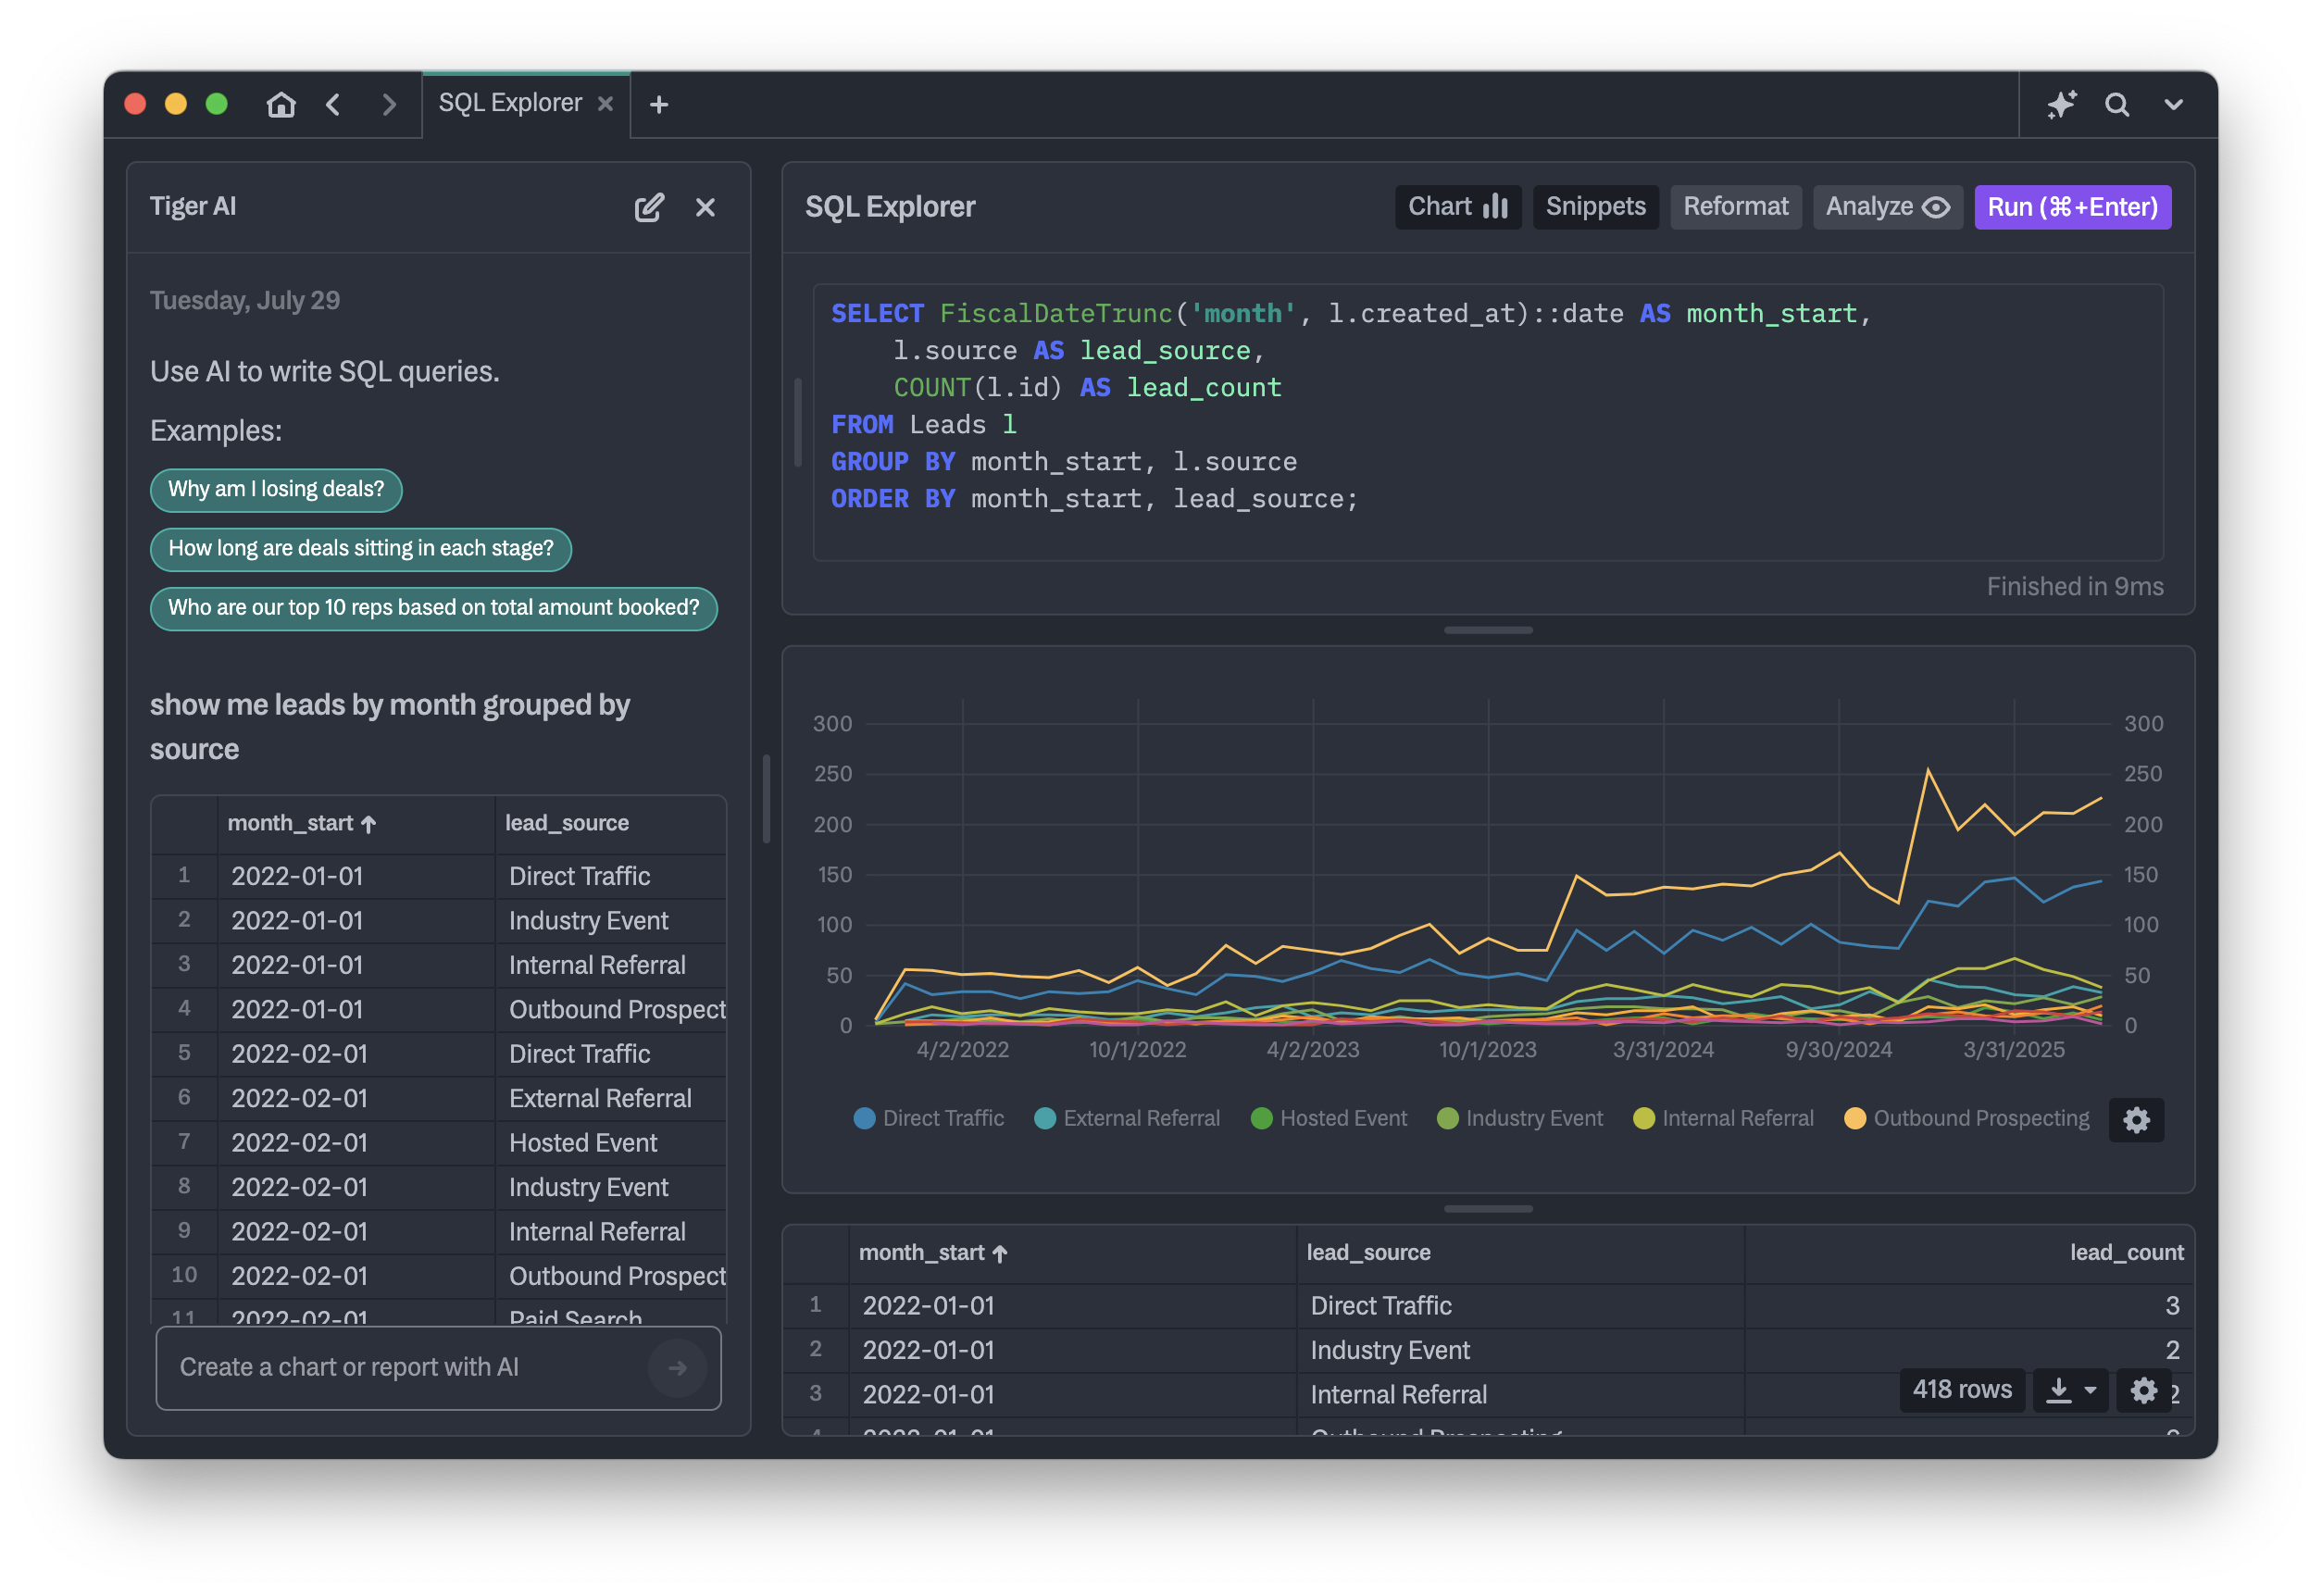Click Outbound Prospecting legend color swatch

1855,1119
